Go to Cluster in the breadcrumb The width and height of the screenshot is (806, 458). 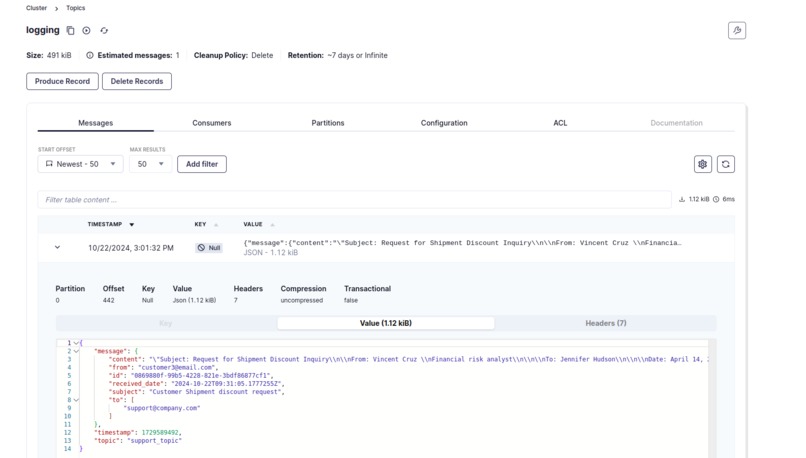click(36, 8)
